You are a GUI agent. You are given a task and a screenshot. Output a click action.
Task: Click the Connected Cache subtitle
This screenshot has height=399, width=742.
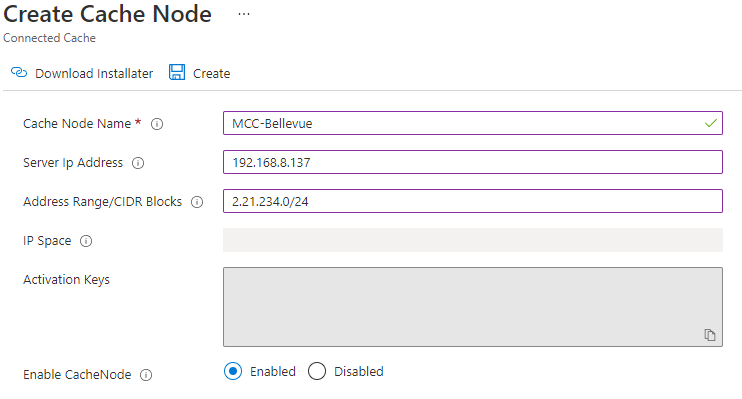pos(49,38)
